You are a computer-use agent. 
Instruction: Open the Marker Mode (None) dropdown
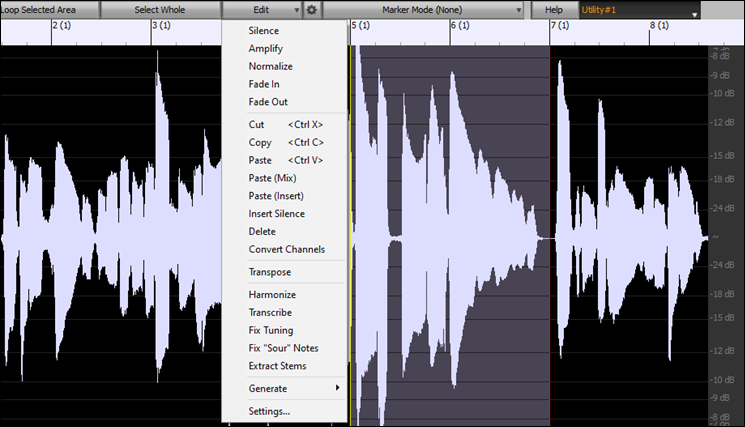tap(425, 10)
